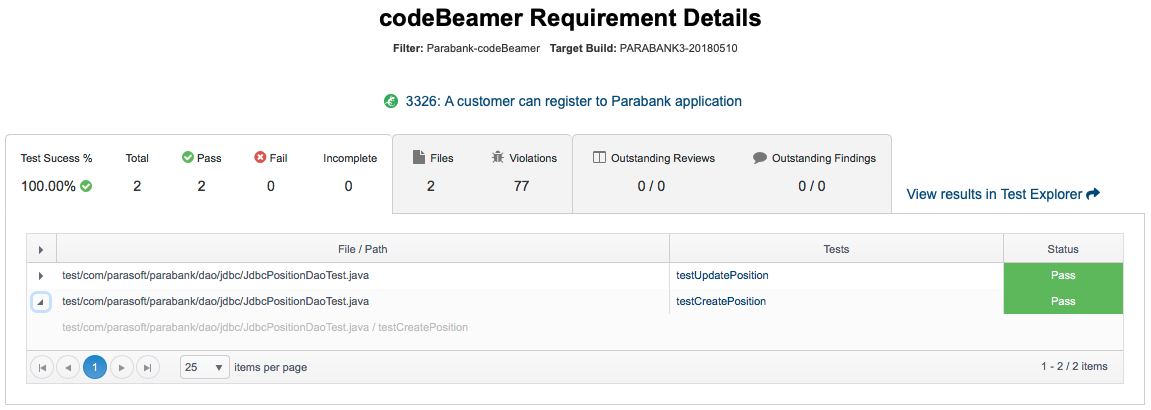Open requirement 3326 customer register link

[573, 101]
